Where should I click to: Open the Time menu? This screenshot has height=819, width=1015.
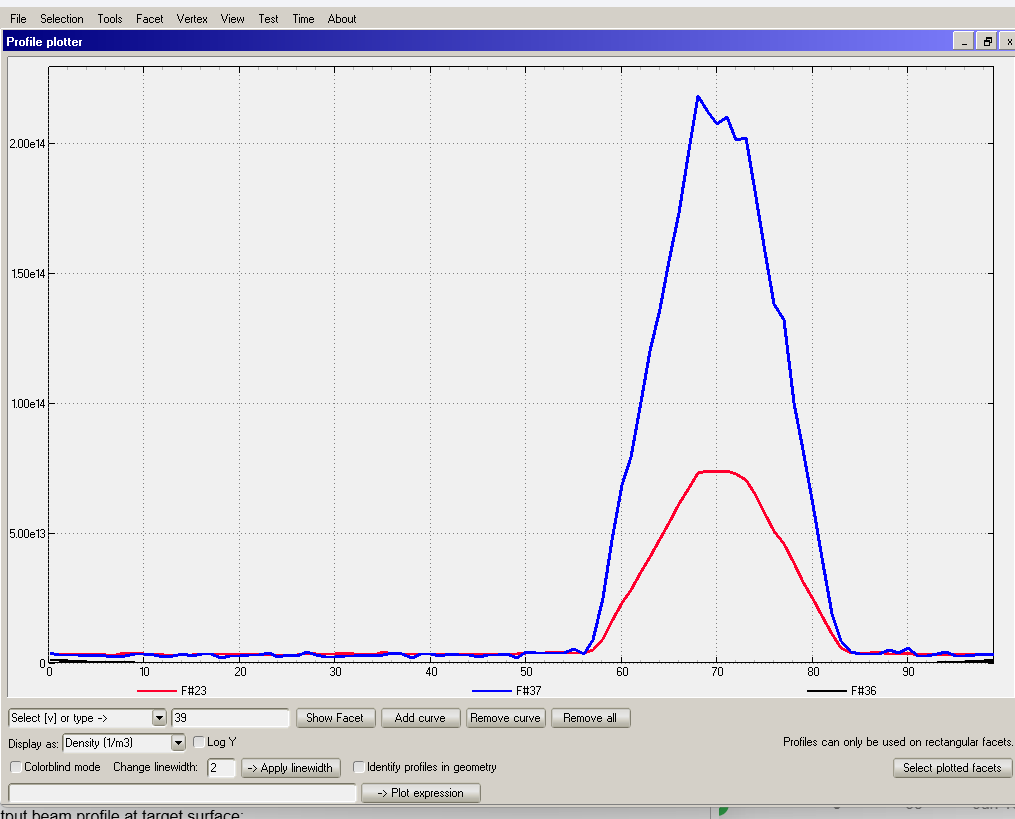[303, 19]
